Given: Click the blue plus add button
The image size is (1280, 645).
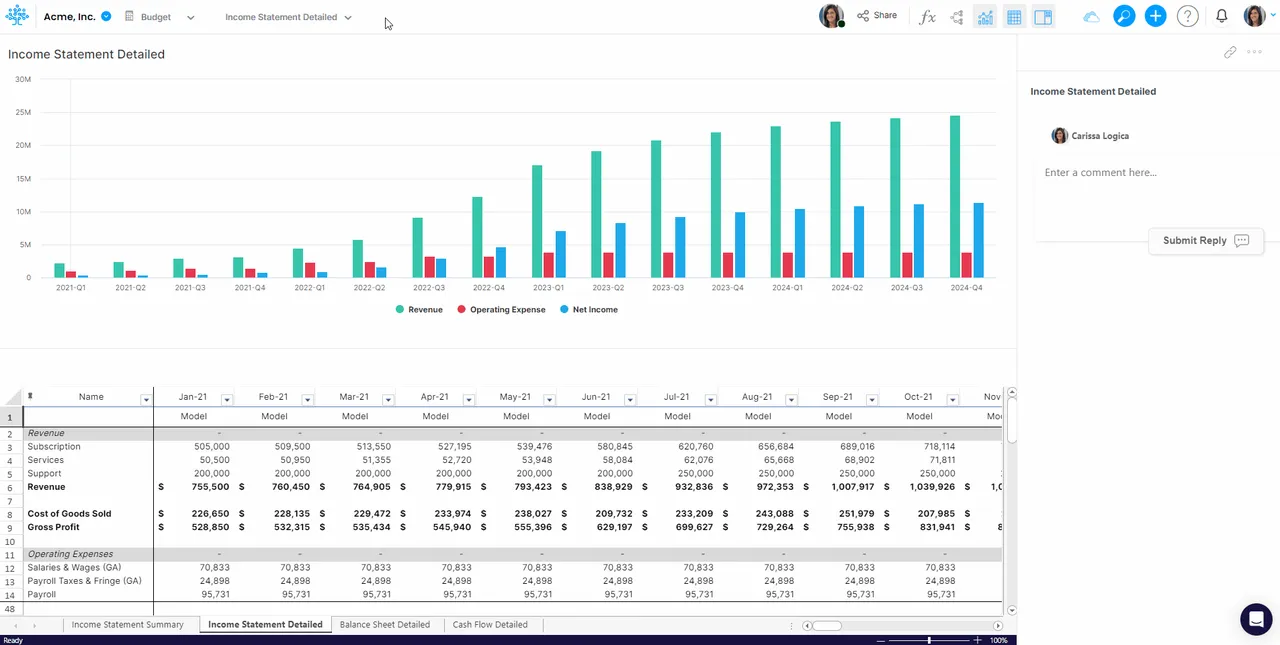Looking at the screenshot, I should (x=1155, y=16).
